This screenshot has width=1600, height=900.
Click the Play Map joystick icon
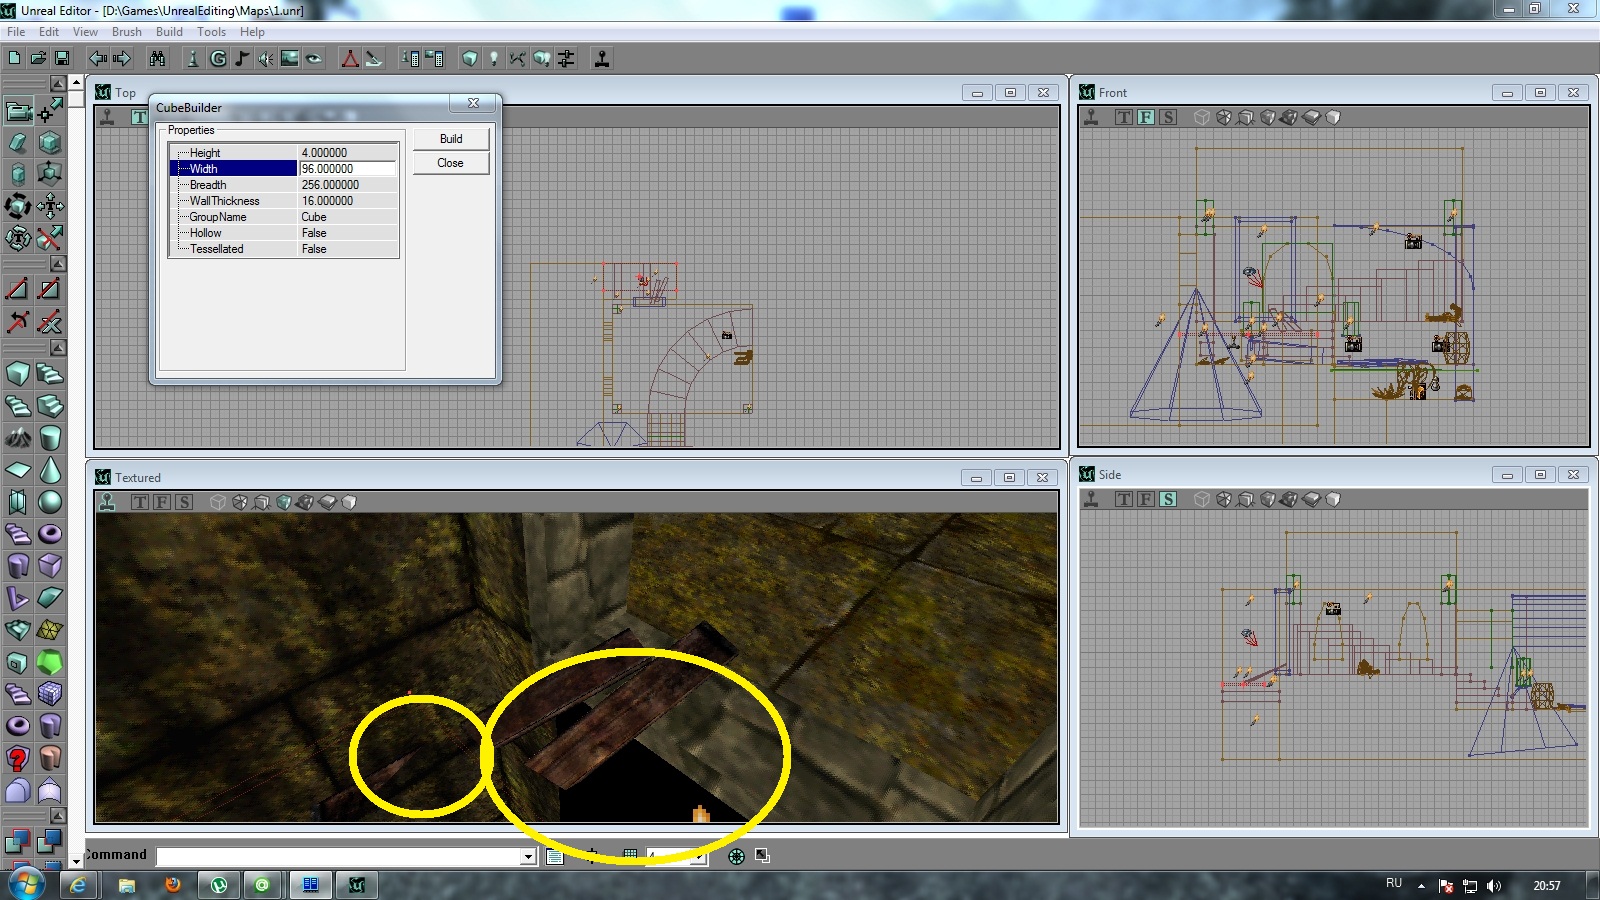602,59
